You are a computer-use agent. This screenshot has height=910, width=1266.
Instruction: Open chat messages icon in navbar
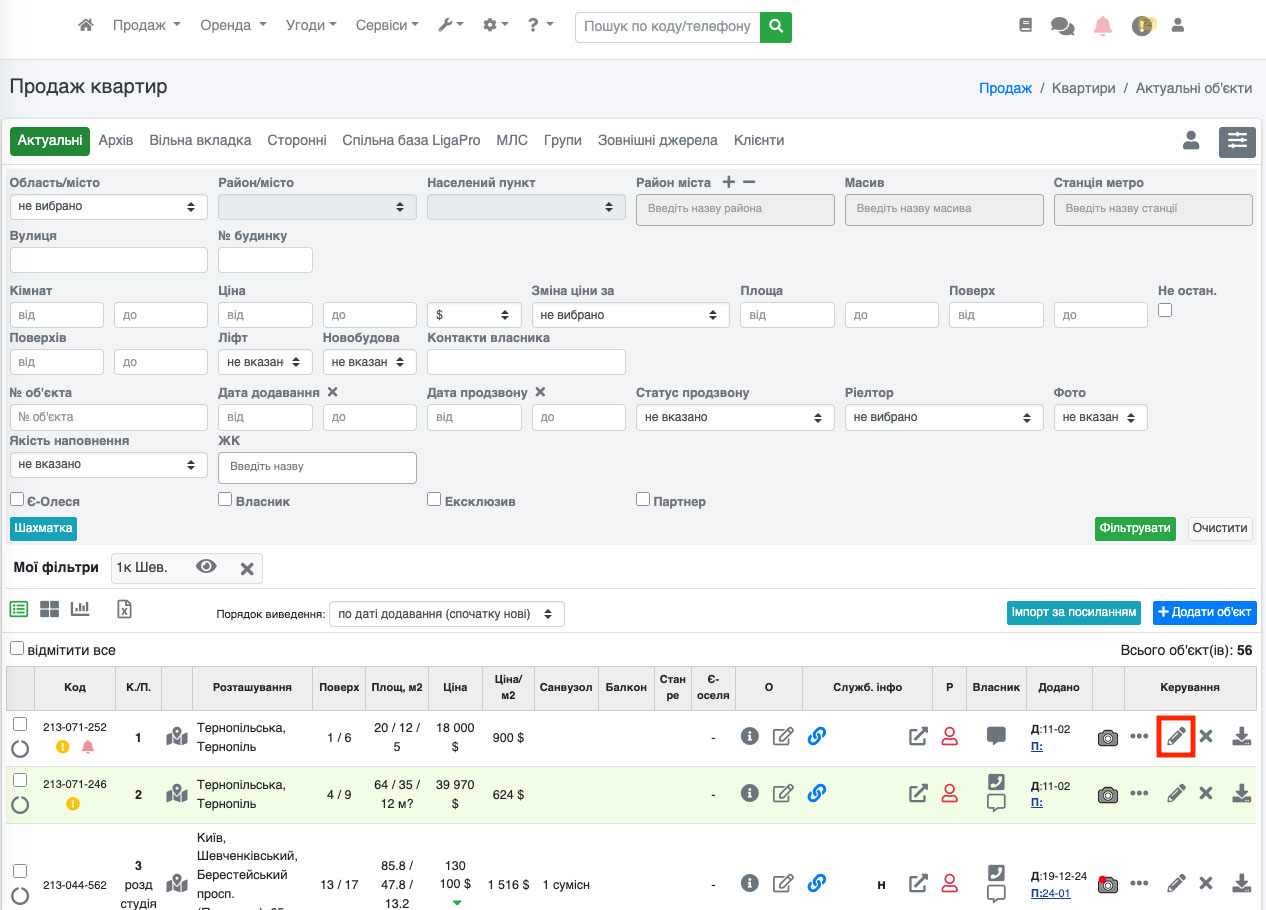(1062, 26)
